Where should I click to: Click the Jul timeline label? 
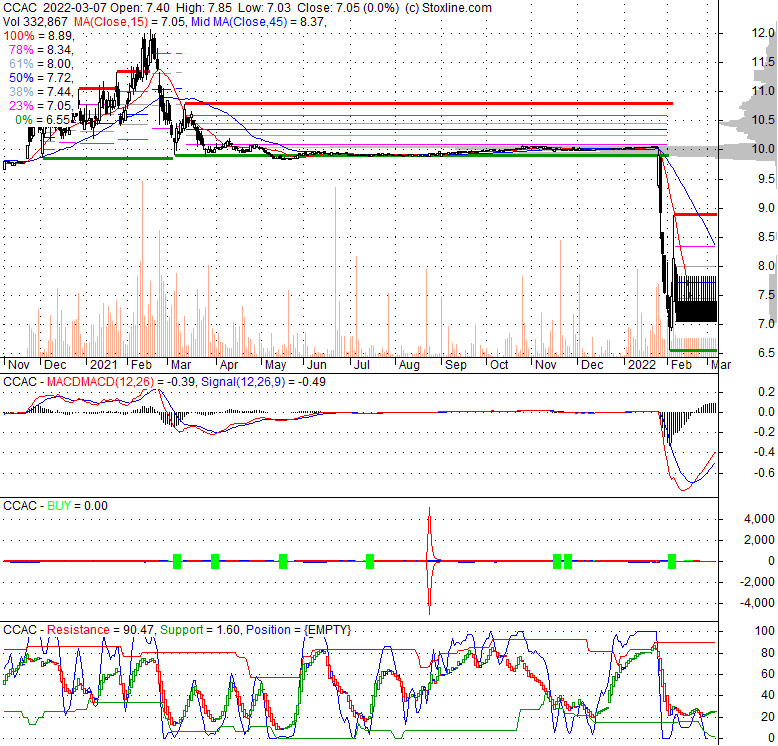point(362,365)
